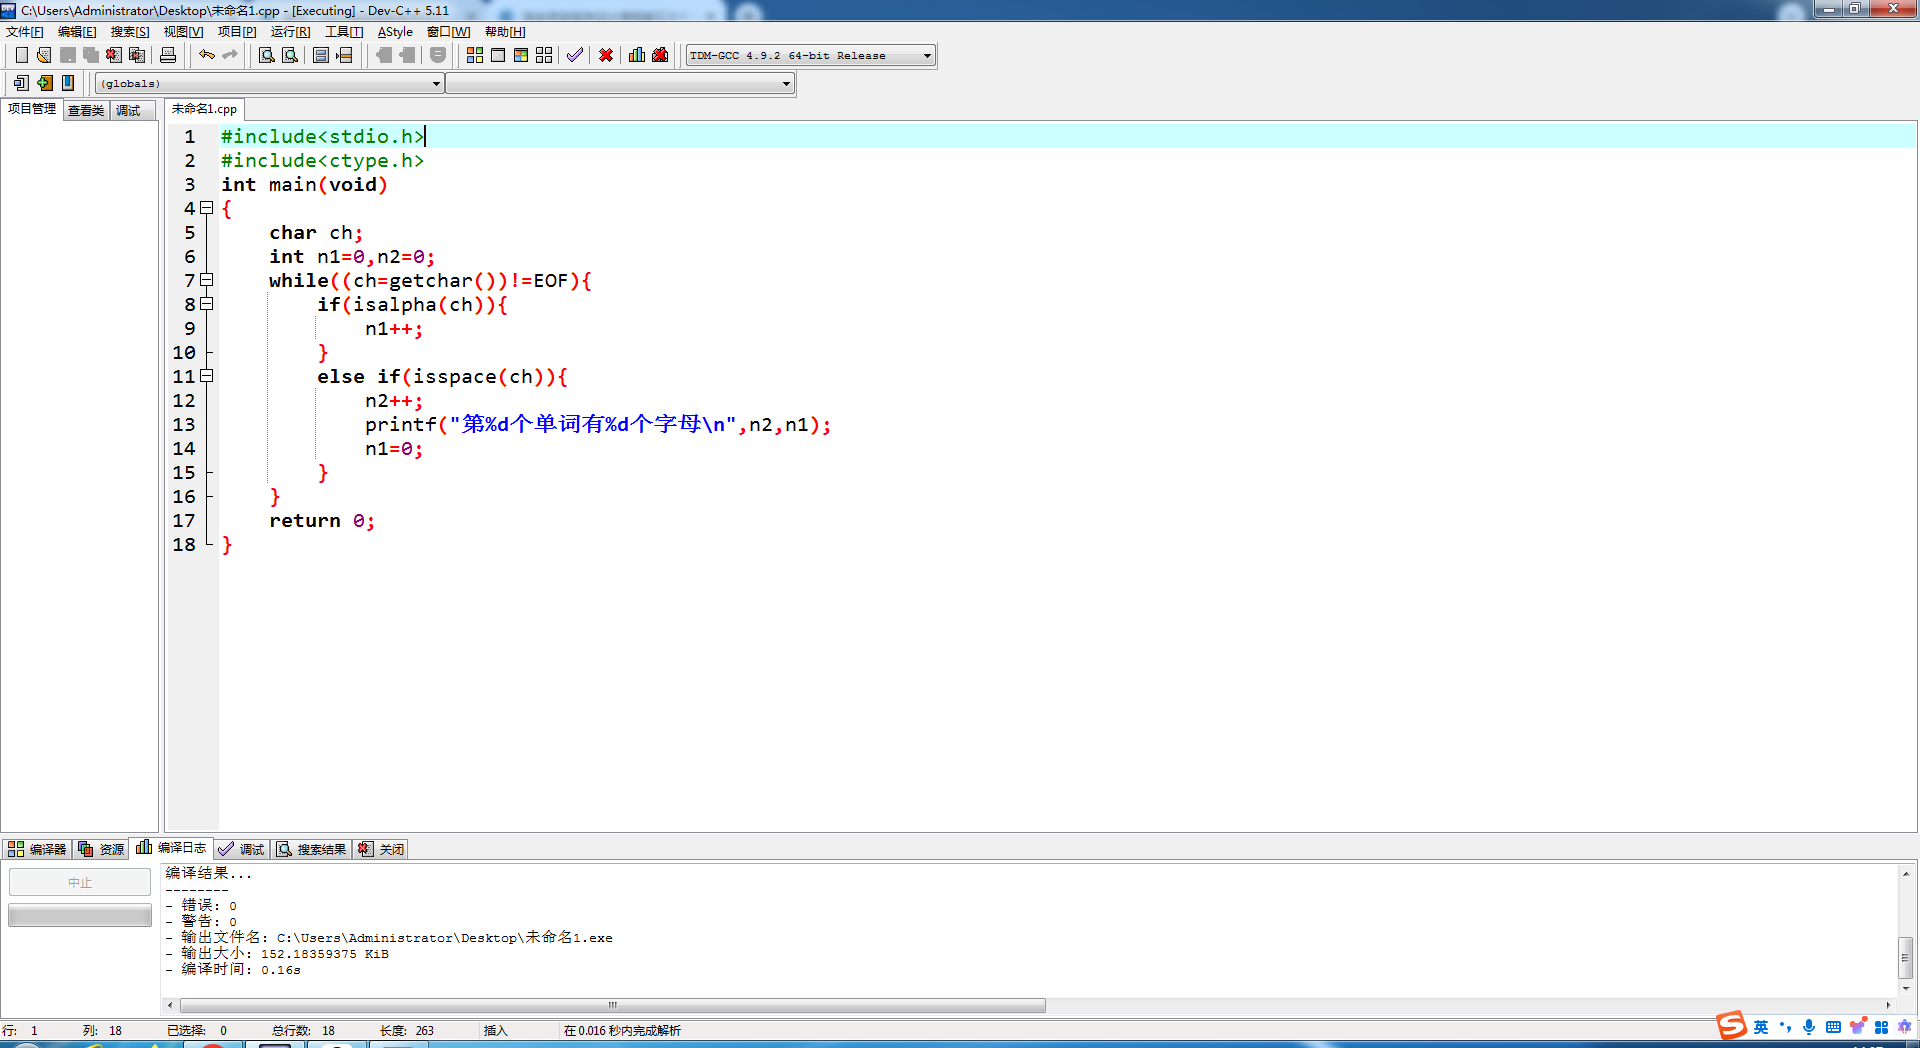Open the AStyle menu
1920x1048 pixels.
[x=395, y=32]
